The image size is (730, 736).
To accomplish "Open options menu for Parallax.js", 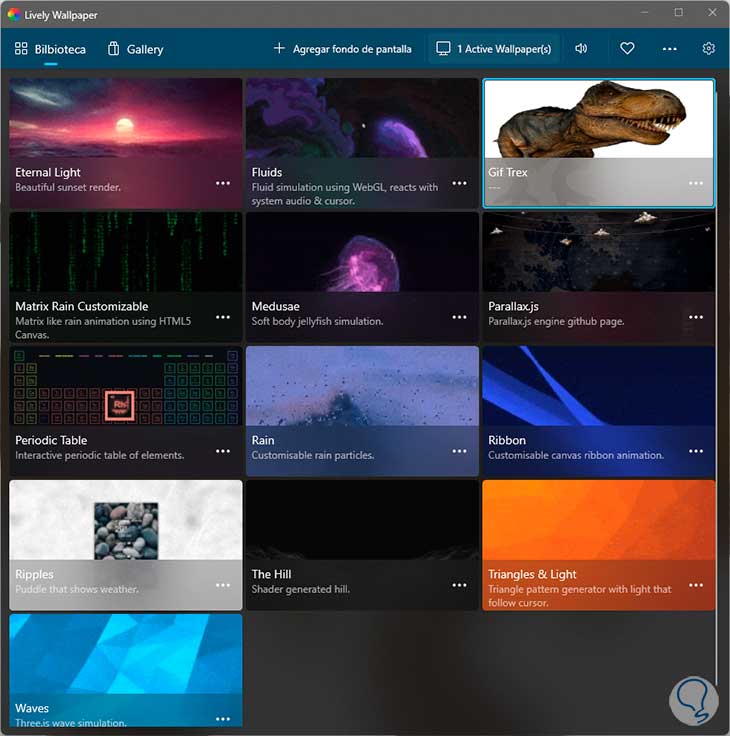I will click(x=696, y=317).
